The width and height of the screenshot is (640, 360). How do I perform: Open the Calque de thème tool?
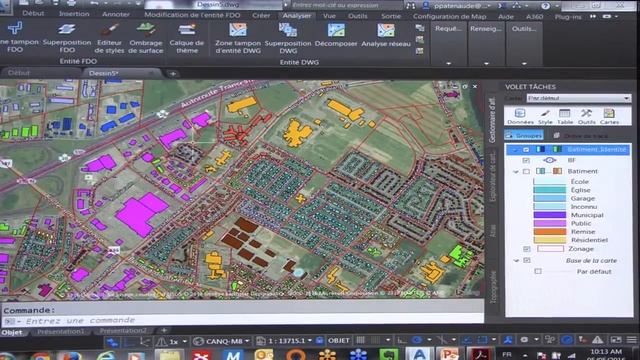[x=187, y=38]
